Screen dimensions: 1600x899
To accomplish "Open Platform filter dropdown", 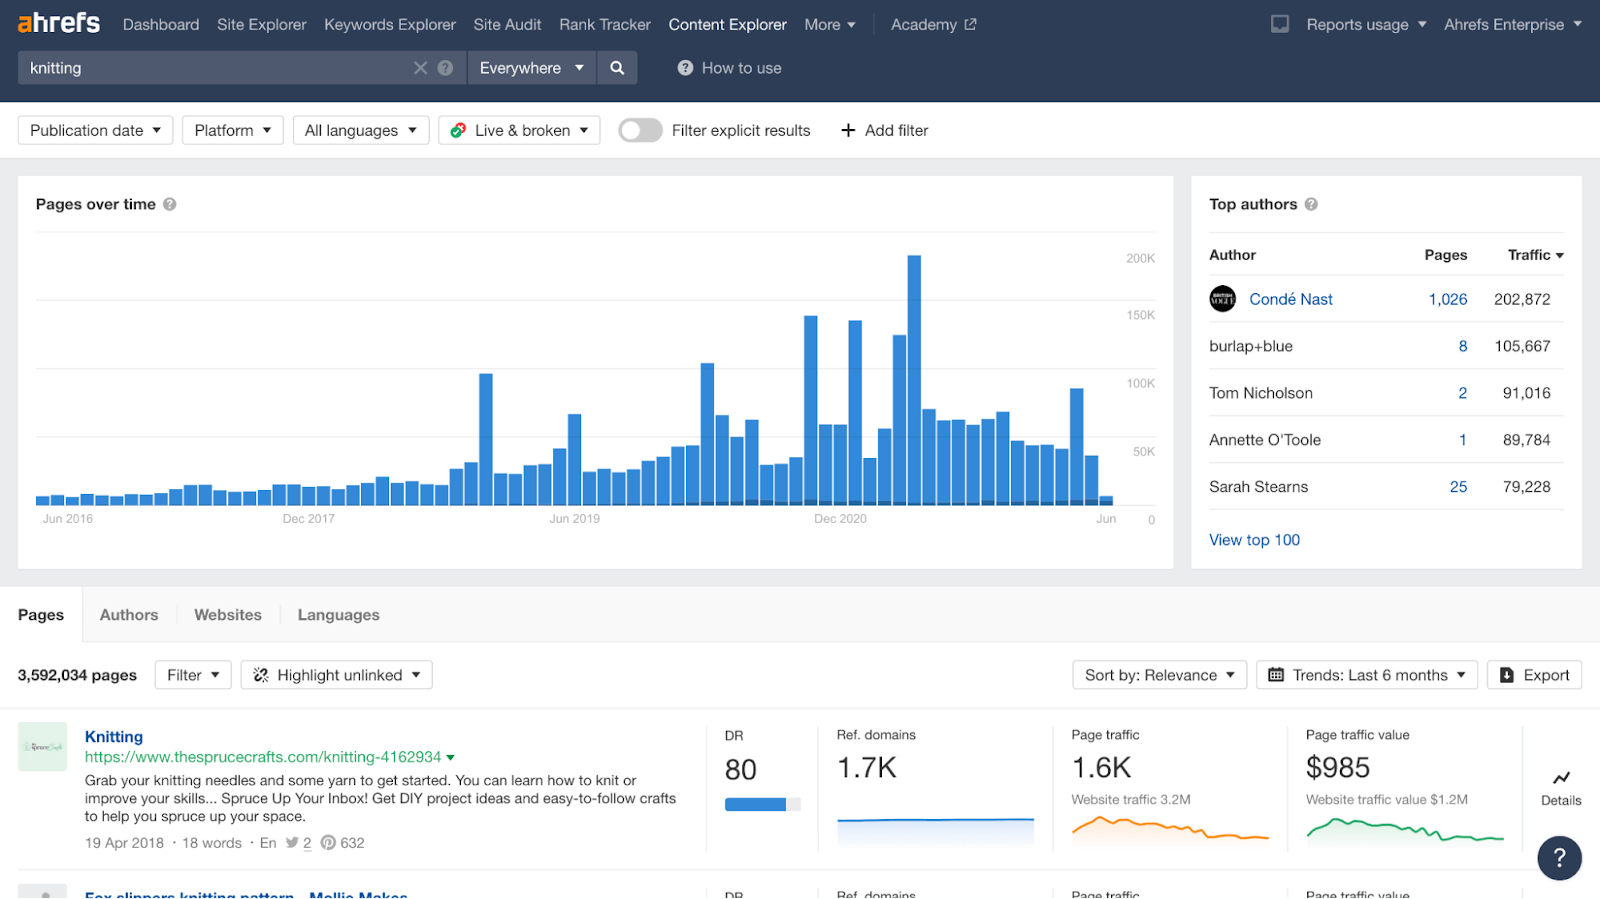I will [x=233, y=130].
